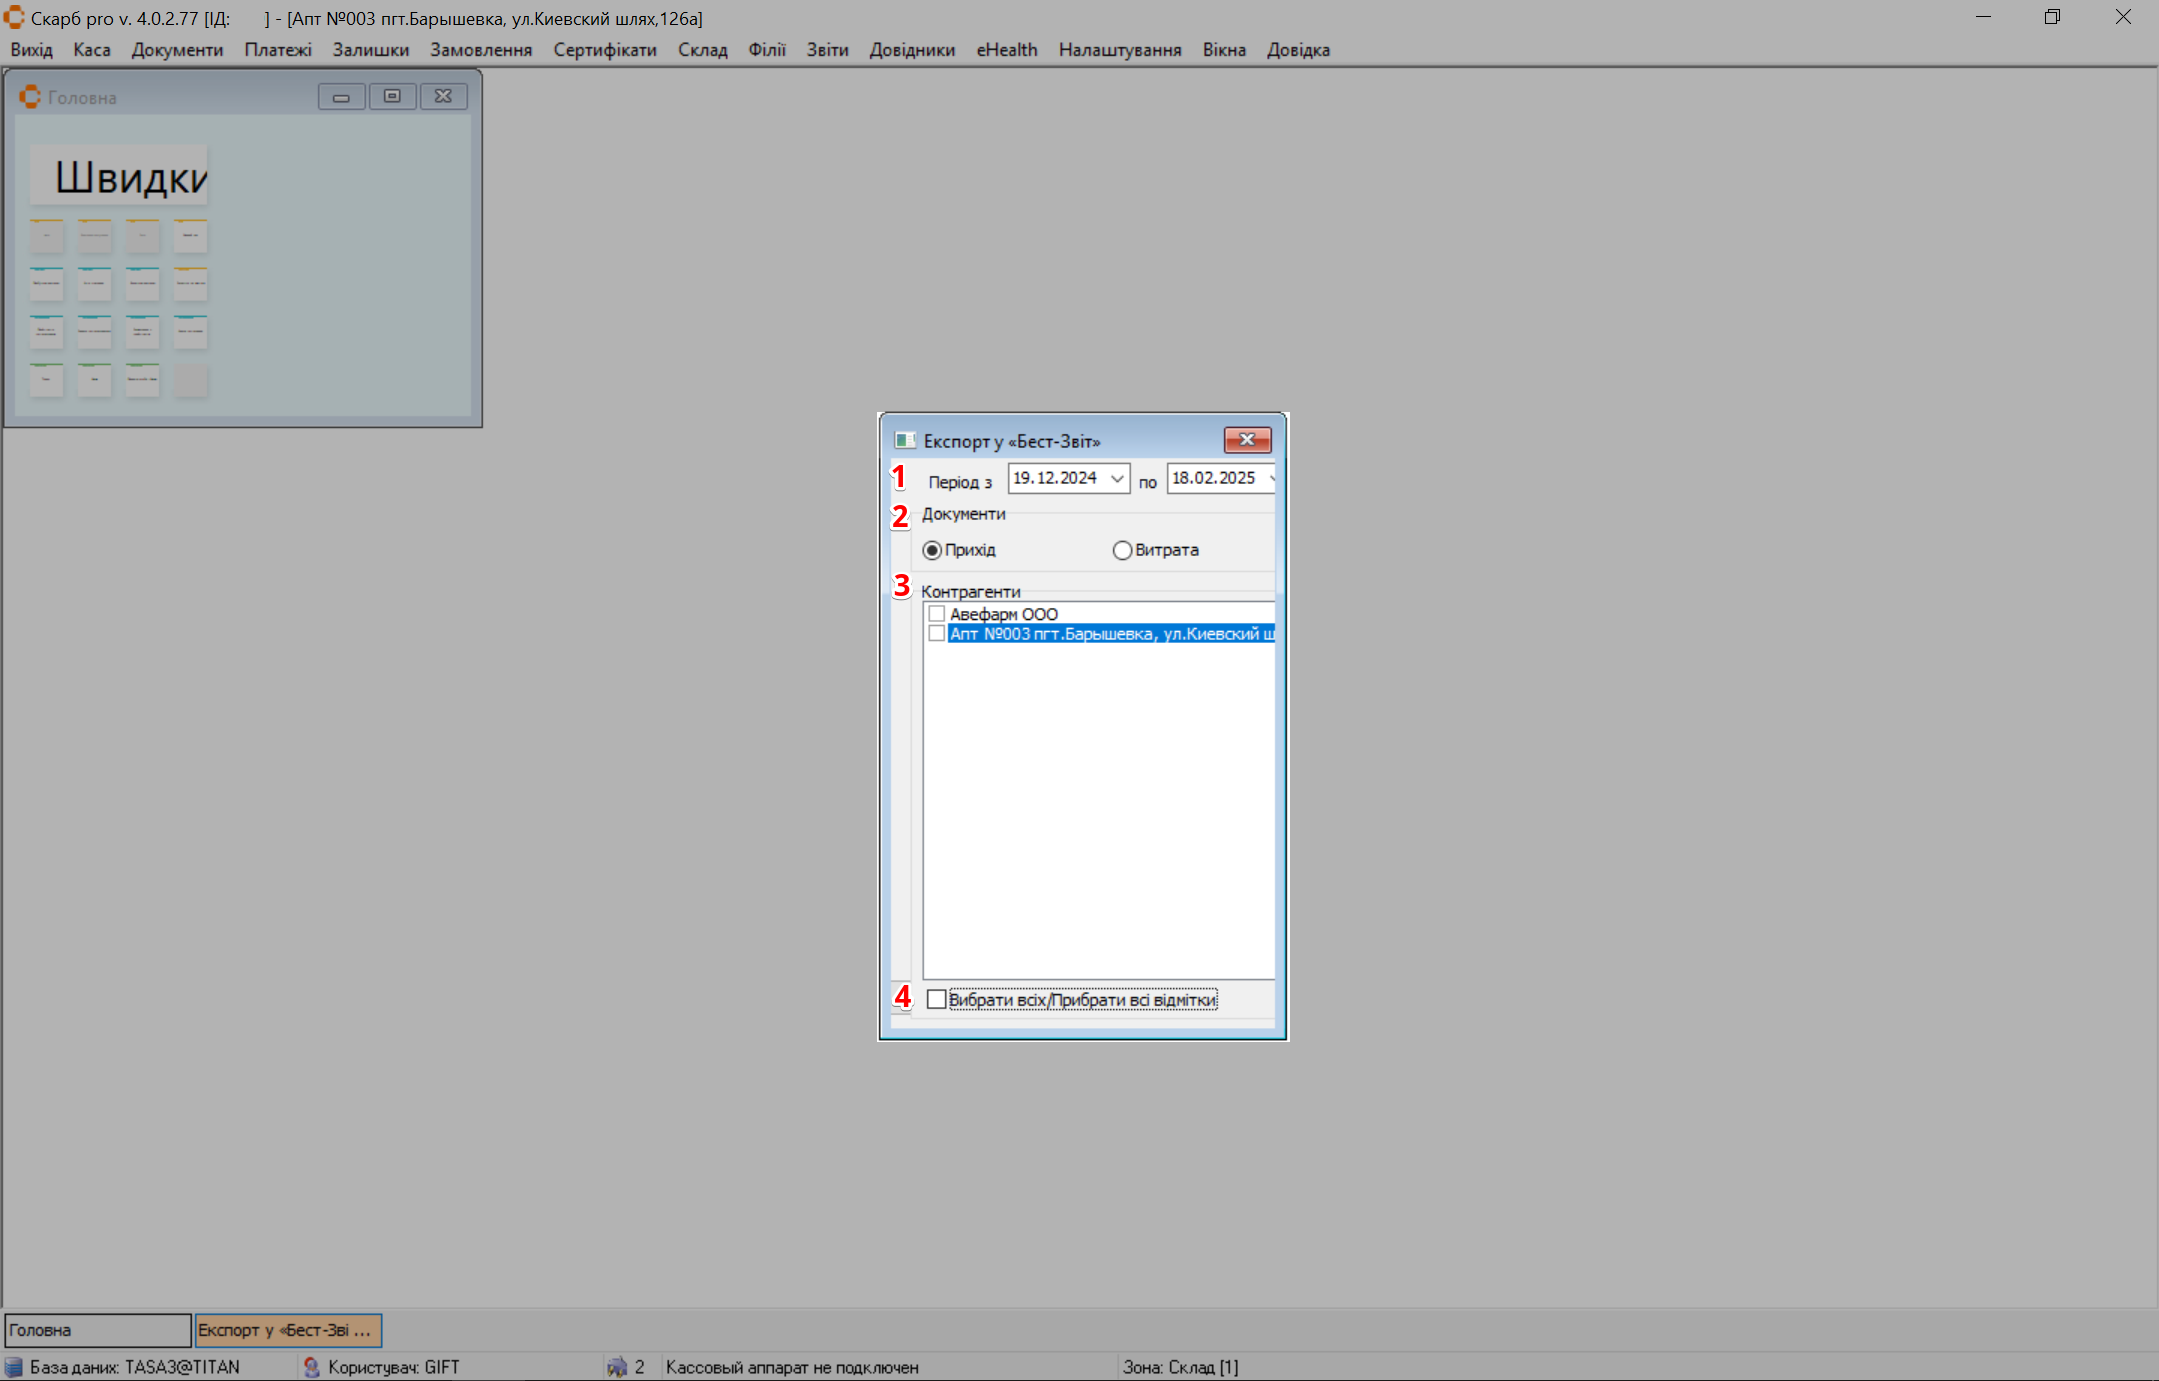Select the Витрата radio button
Screen dimensions: 2159x1381
point(1122,550)
